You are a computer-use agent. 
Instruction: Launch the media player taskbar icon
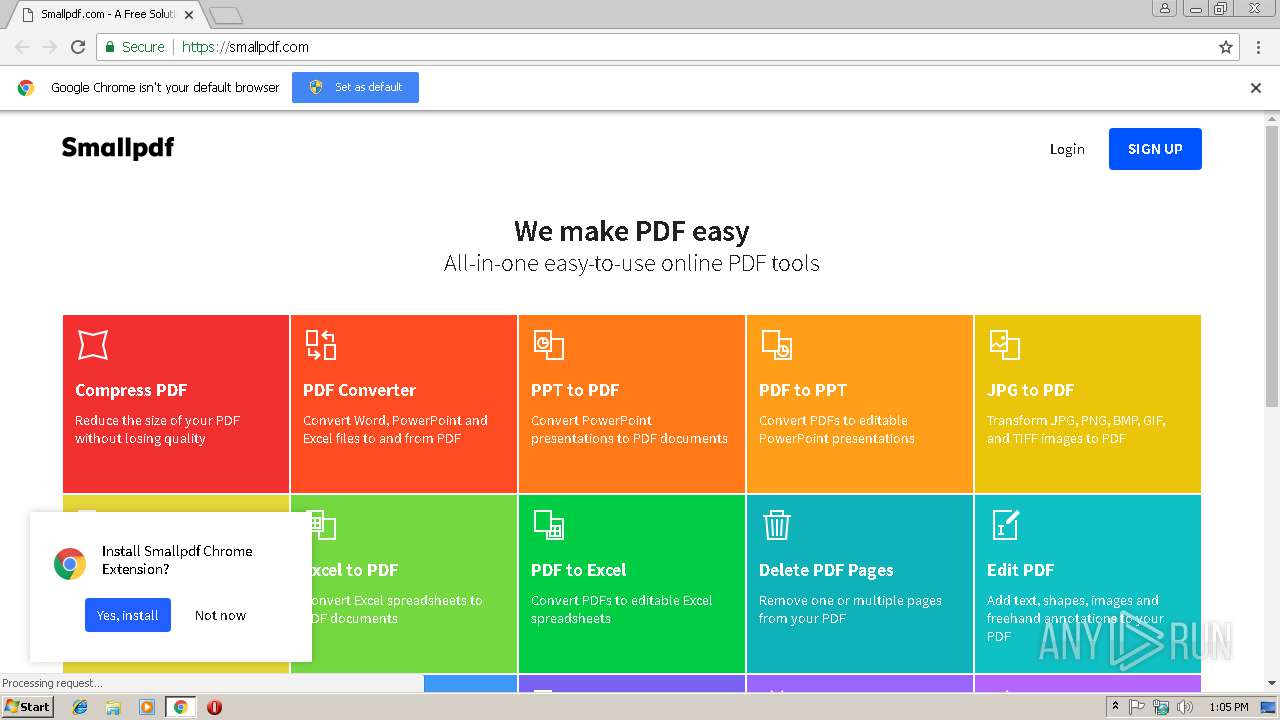pyautogui.click(x=147, y=707)
